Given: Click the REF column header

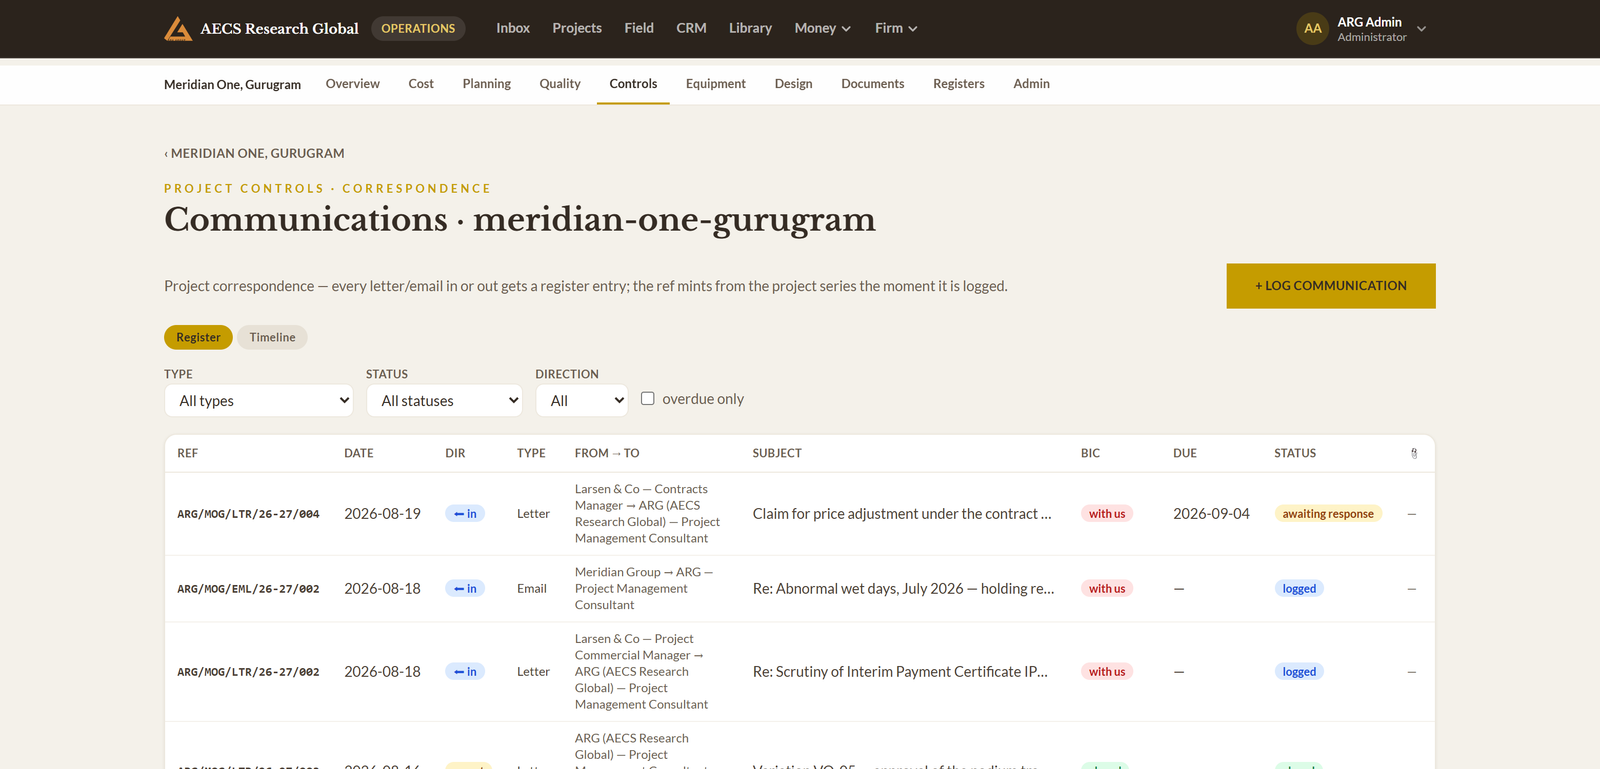Looking at the screenshot, I should (188, 453).
